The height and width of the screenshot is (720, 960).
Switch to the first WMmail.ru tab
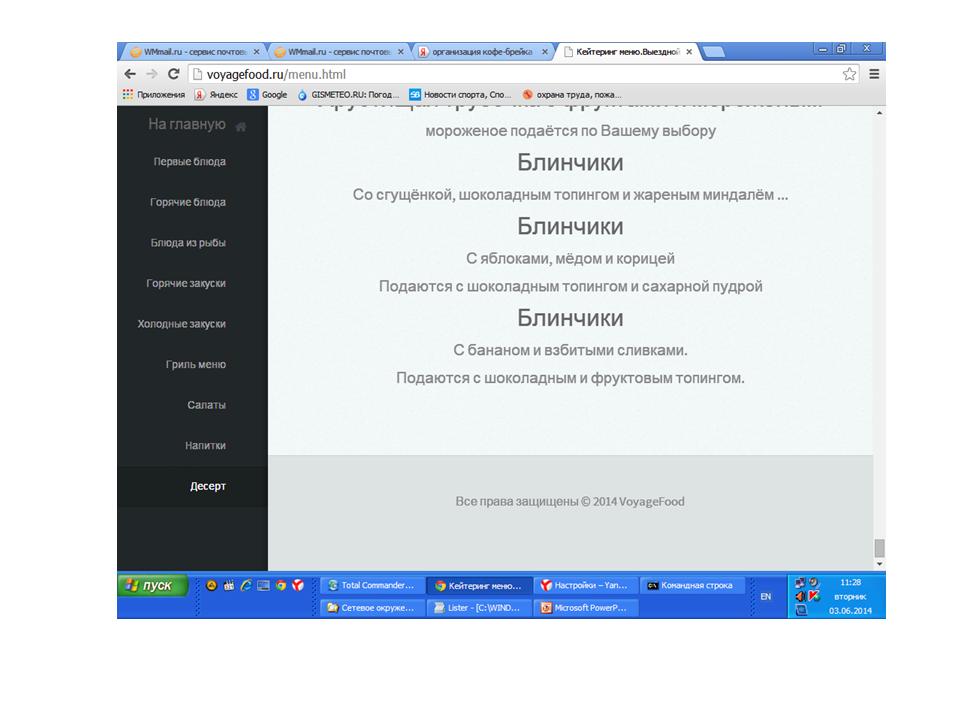(193, 52)
